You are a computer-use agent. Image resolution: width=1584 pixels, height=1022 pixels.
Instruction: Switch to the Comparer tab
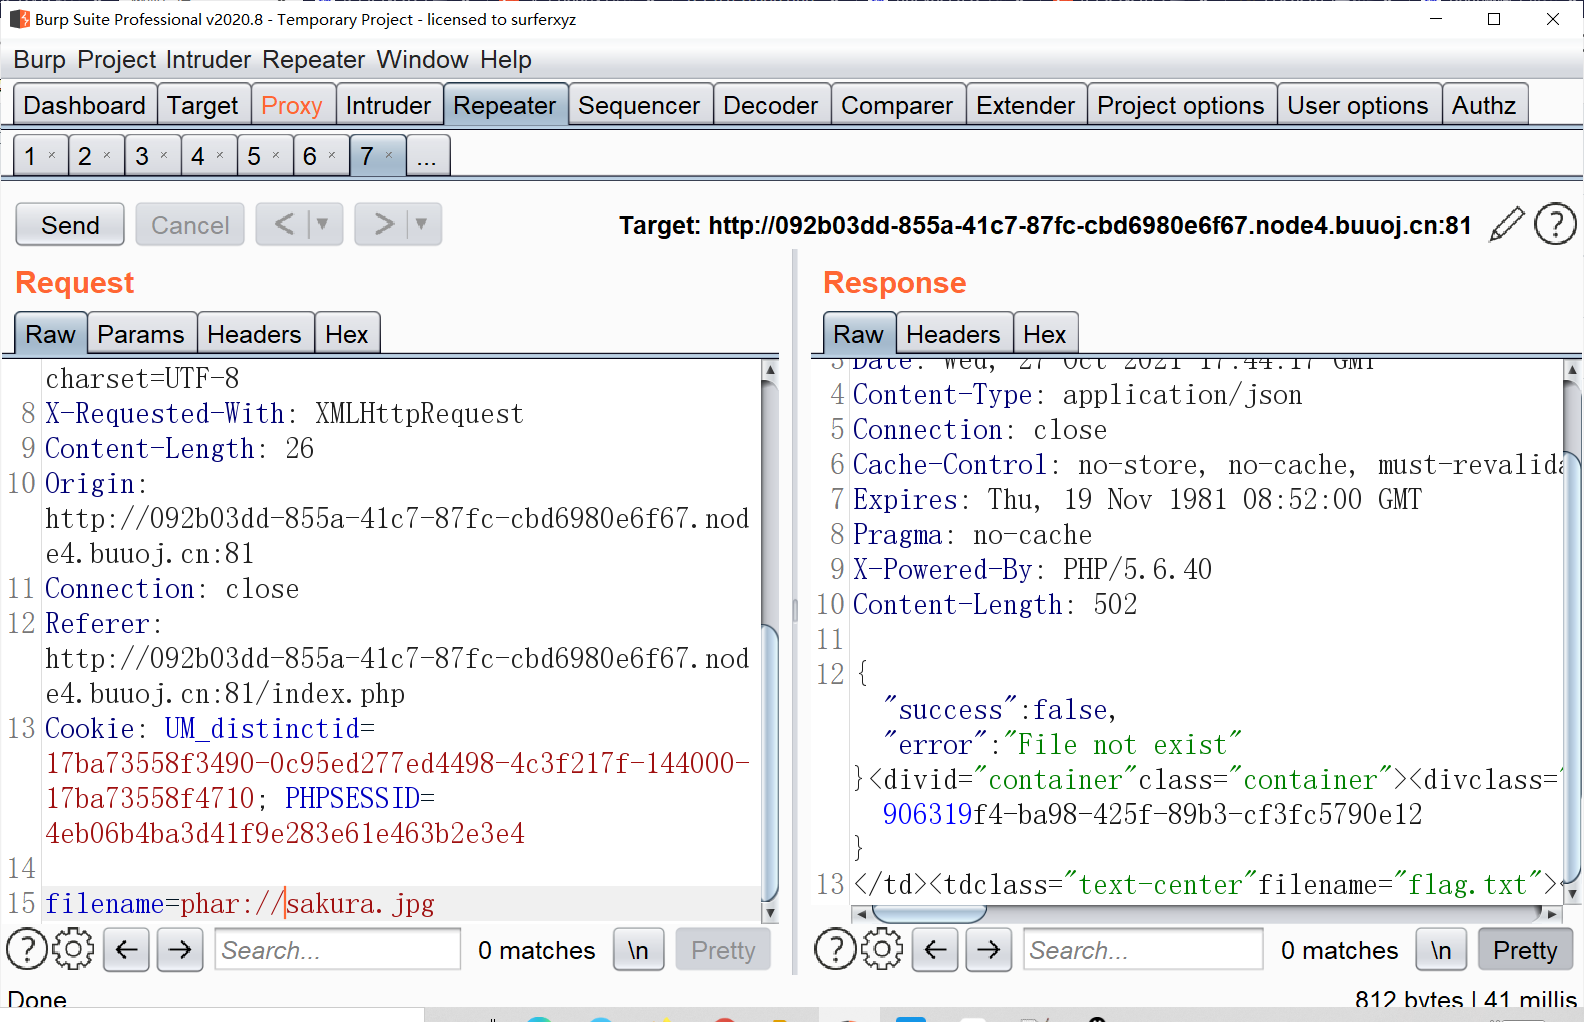click(x=897, y=105)
